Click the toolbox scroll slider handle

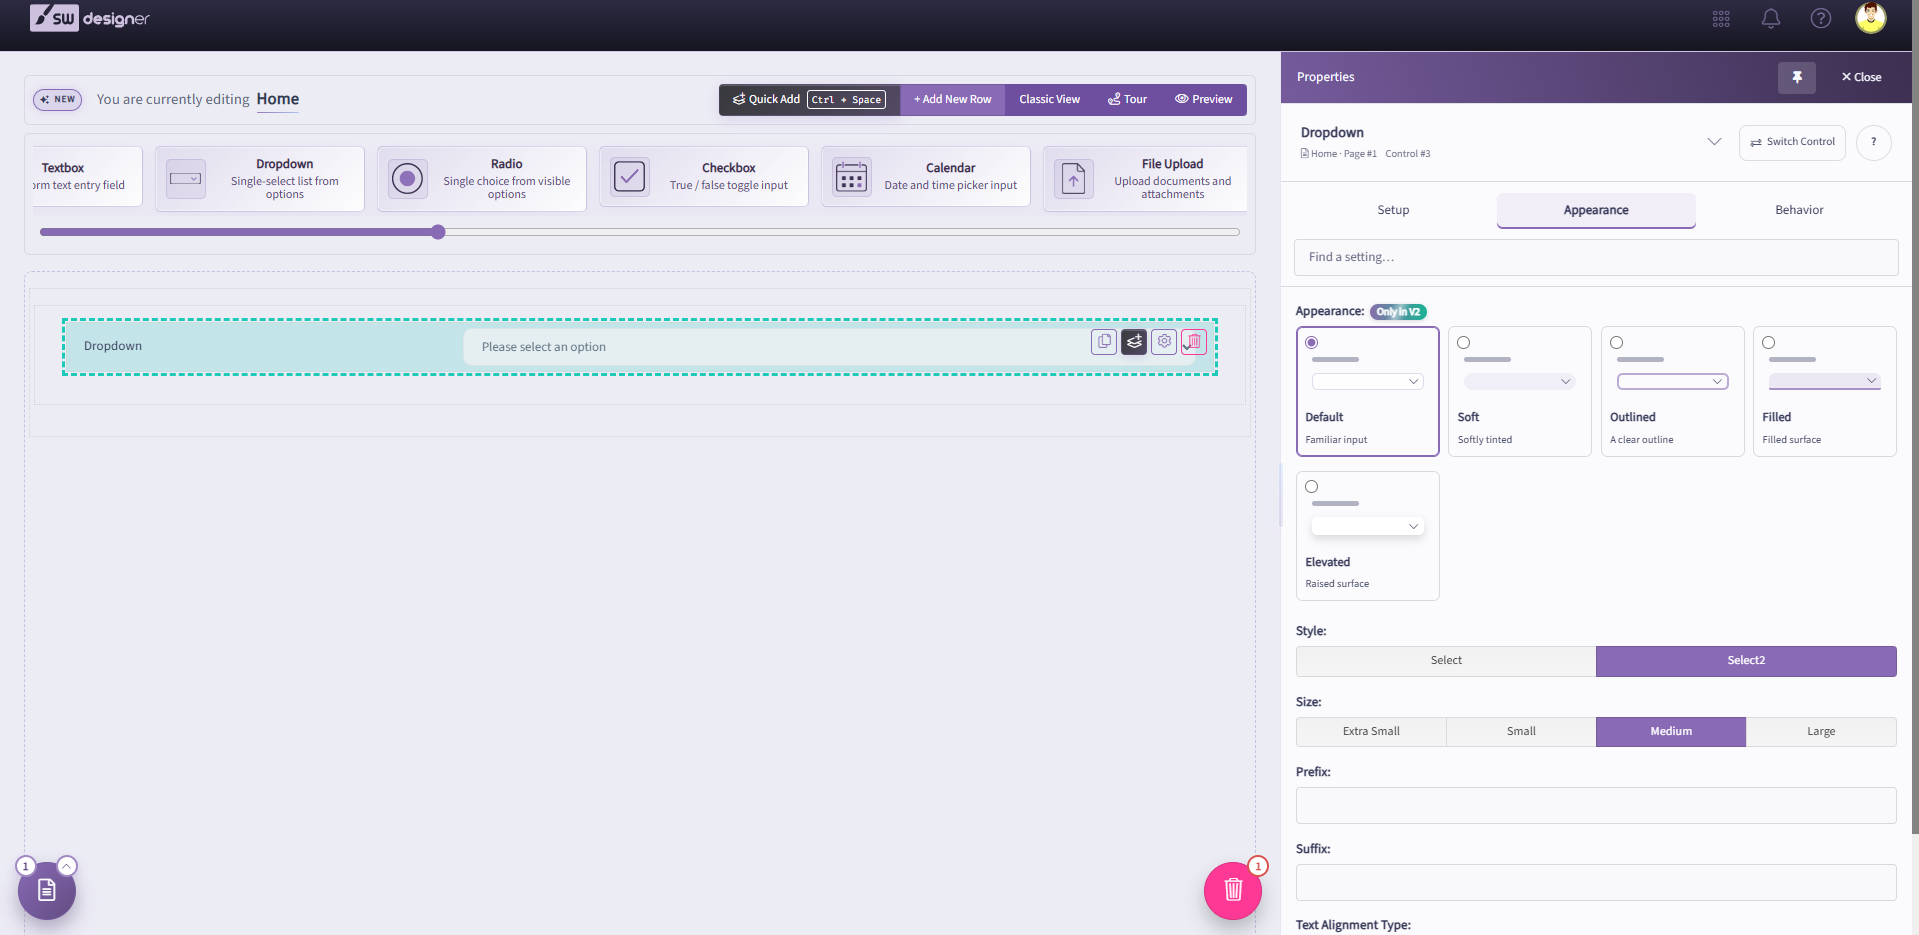coord(438,232)
